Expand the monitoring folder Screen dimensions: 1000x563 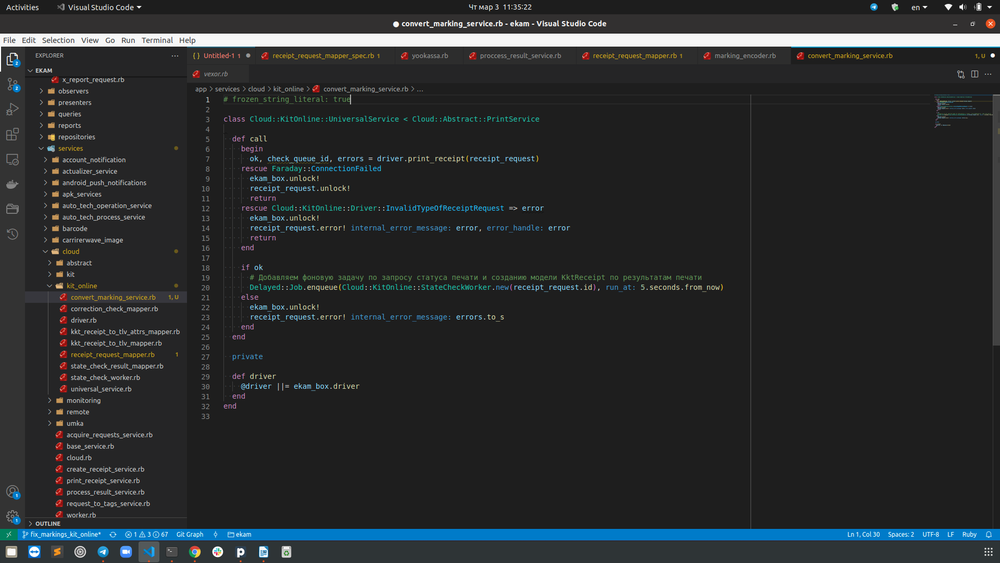(83, 400)
